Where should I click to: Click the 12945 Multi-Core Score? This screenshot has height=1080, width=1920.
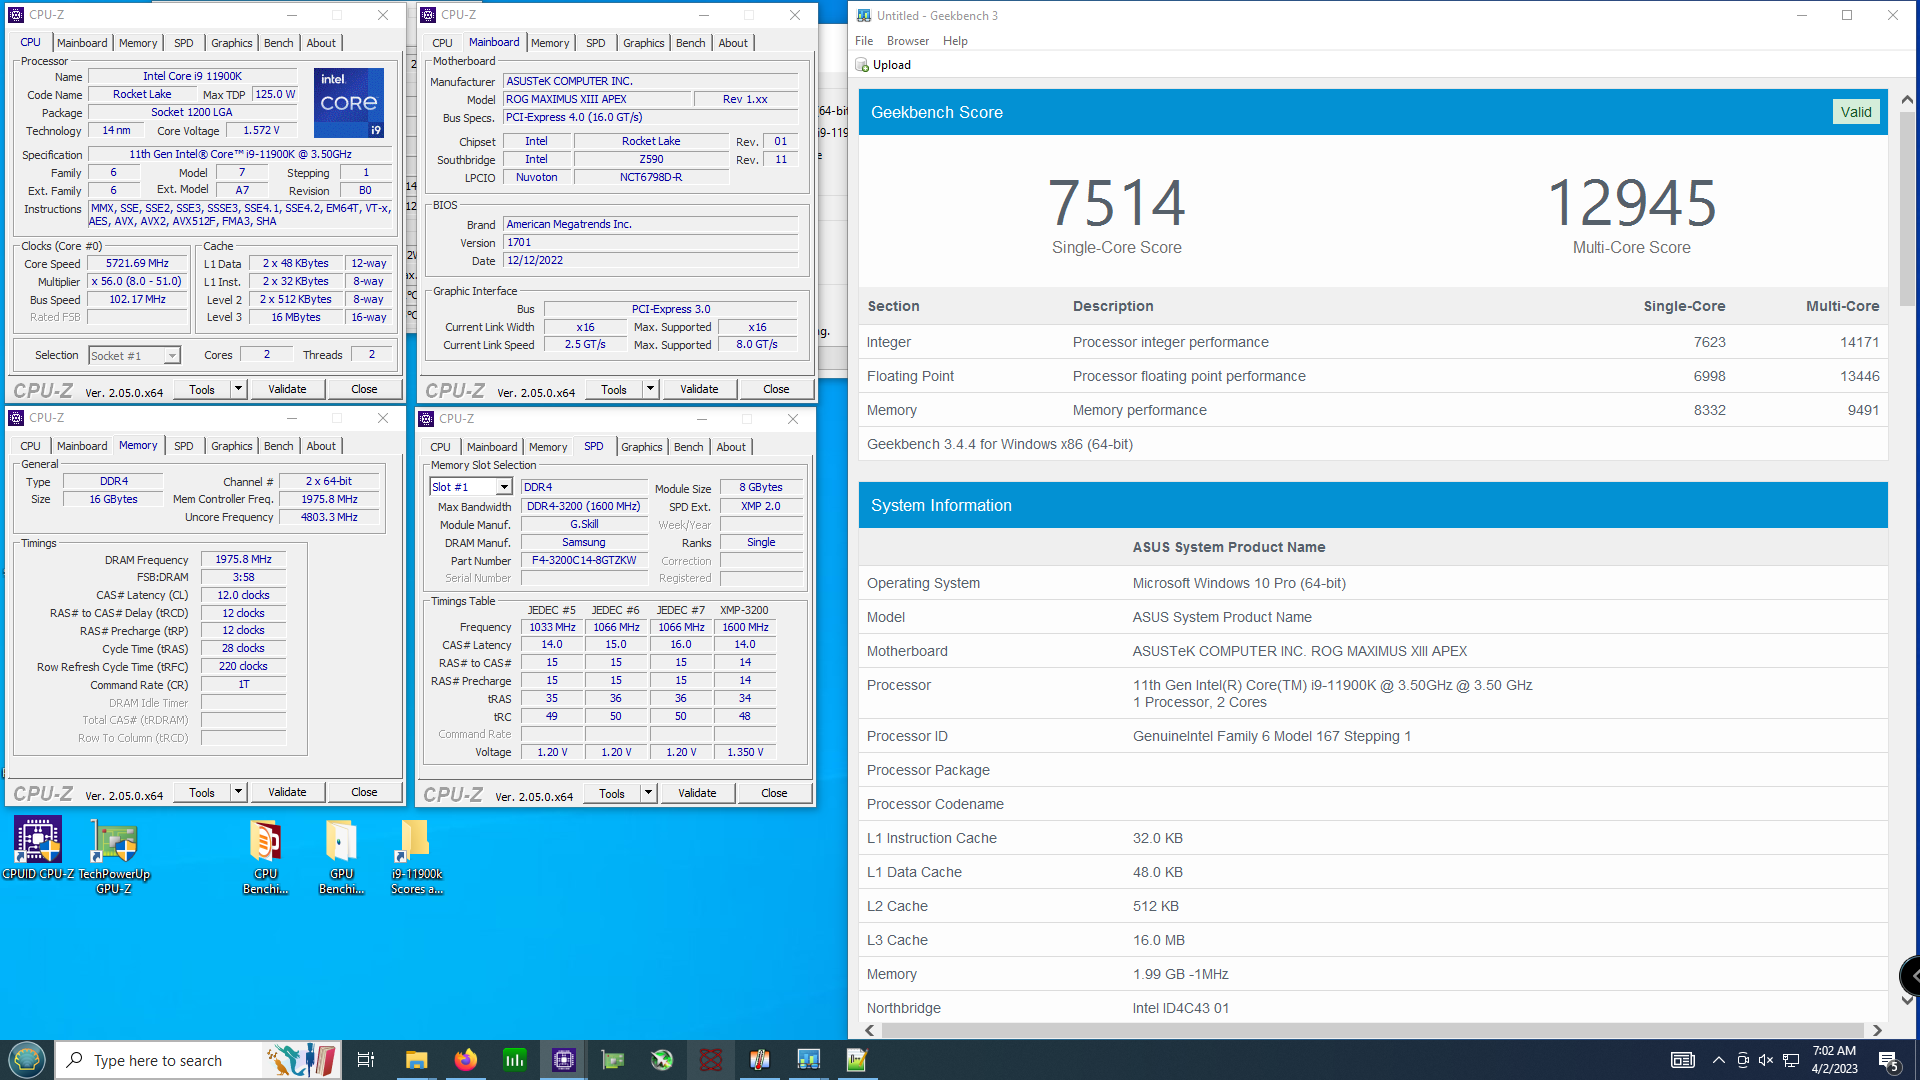click(1631, 203)
